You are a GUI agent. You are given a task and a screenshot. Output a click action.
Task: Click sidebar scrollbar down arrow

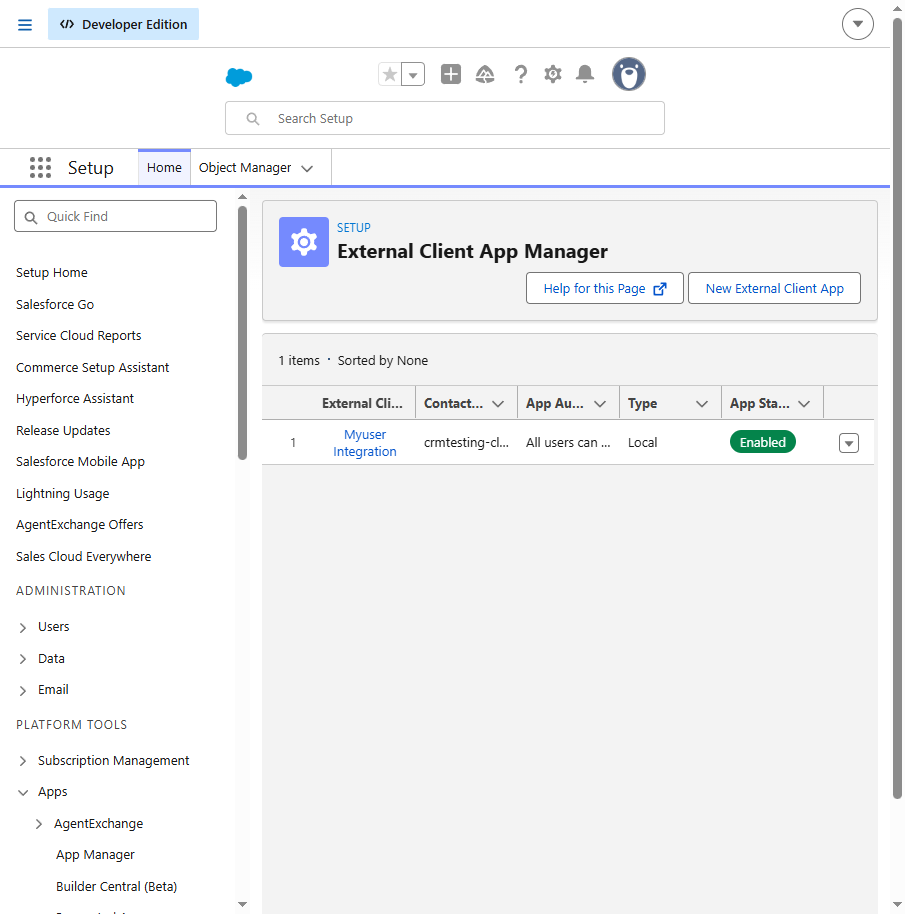pos(242,904)
